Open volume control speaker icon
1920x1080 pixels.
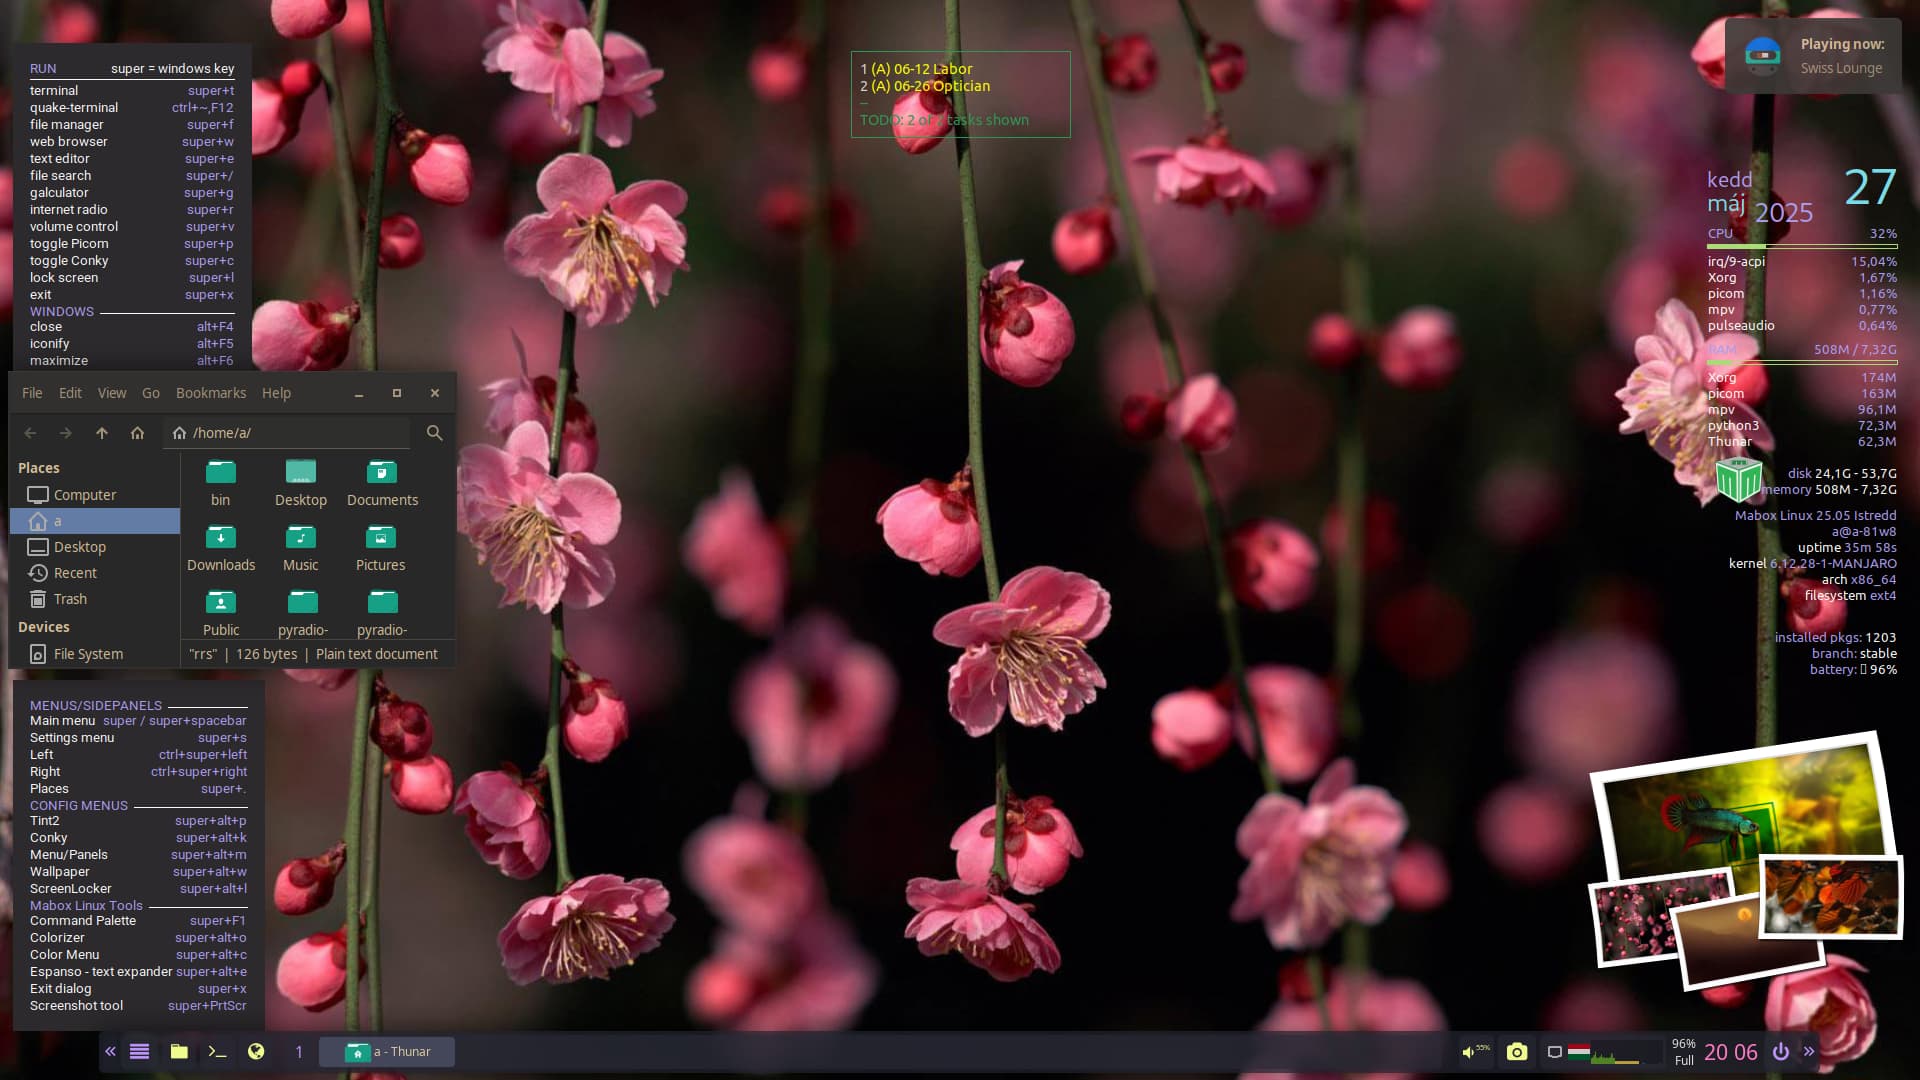pyautogui.click(x=1468, y=1052)
